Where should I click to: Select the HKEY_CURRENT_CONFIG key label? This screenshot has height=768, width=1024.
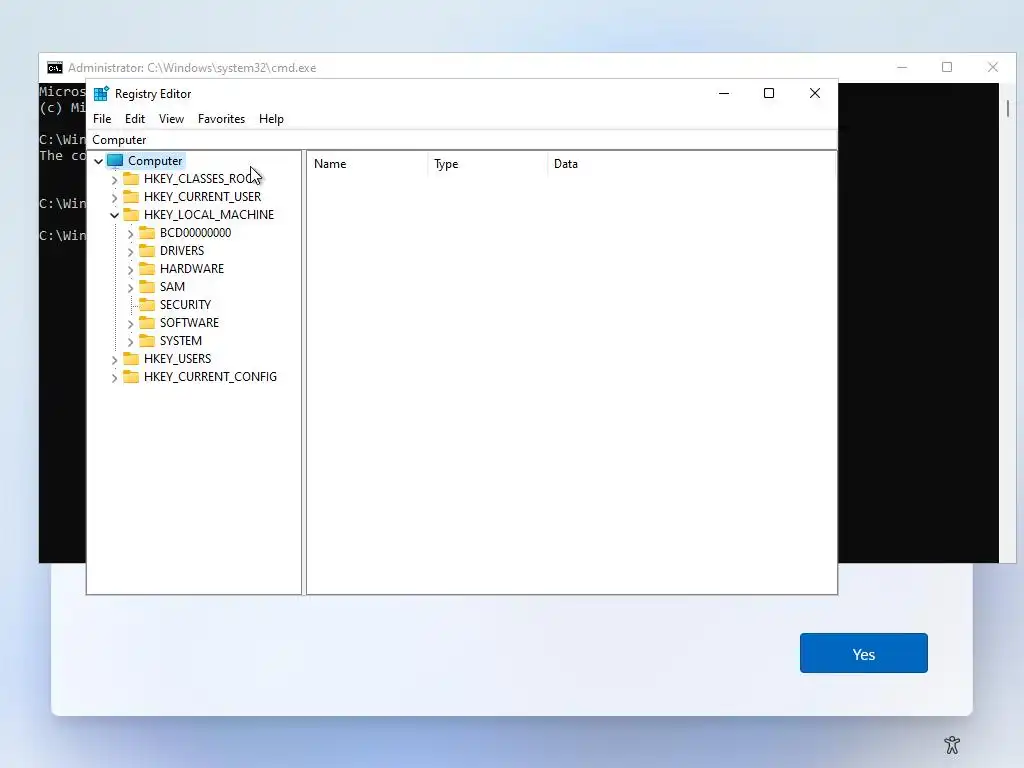pyautogui.click(x=210, y=377)
